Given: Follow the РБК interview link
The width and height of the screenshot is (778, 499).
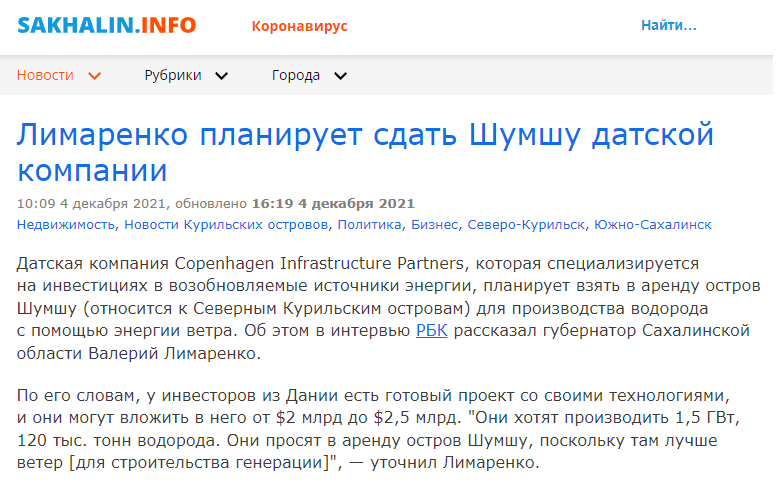Looking at the screenshot, I should (x=432, y=331).
